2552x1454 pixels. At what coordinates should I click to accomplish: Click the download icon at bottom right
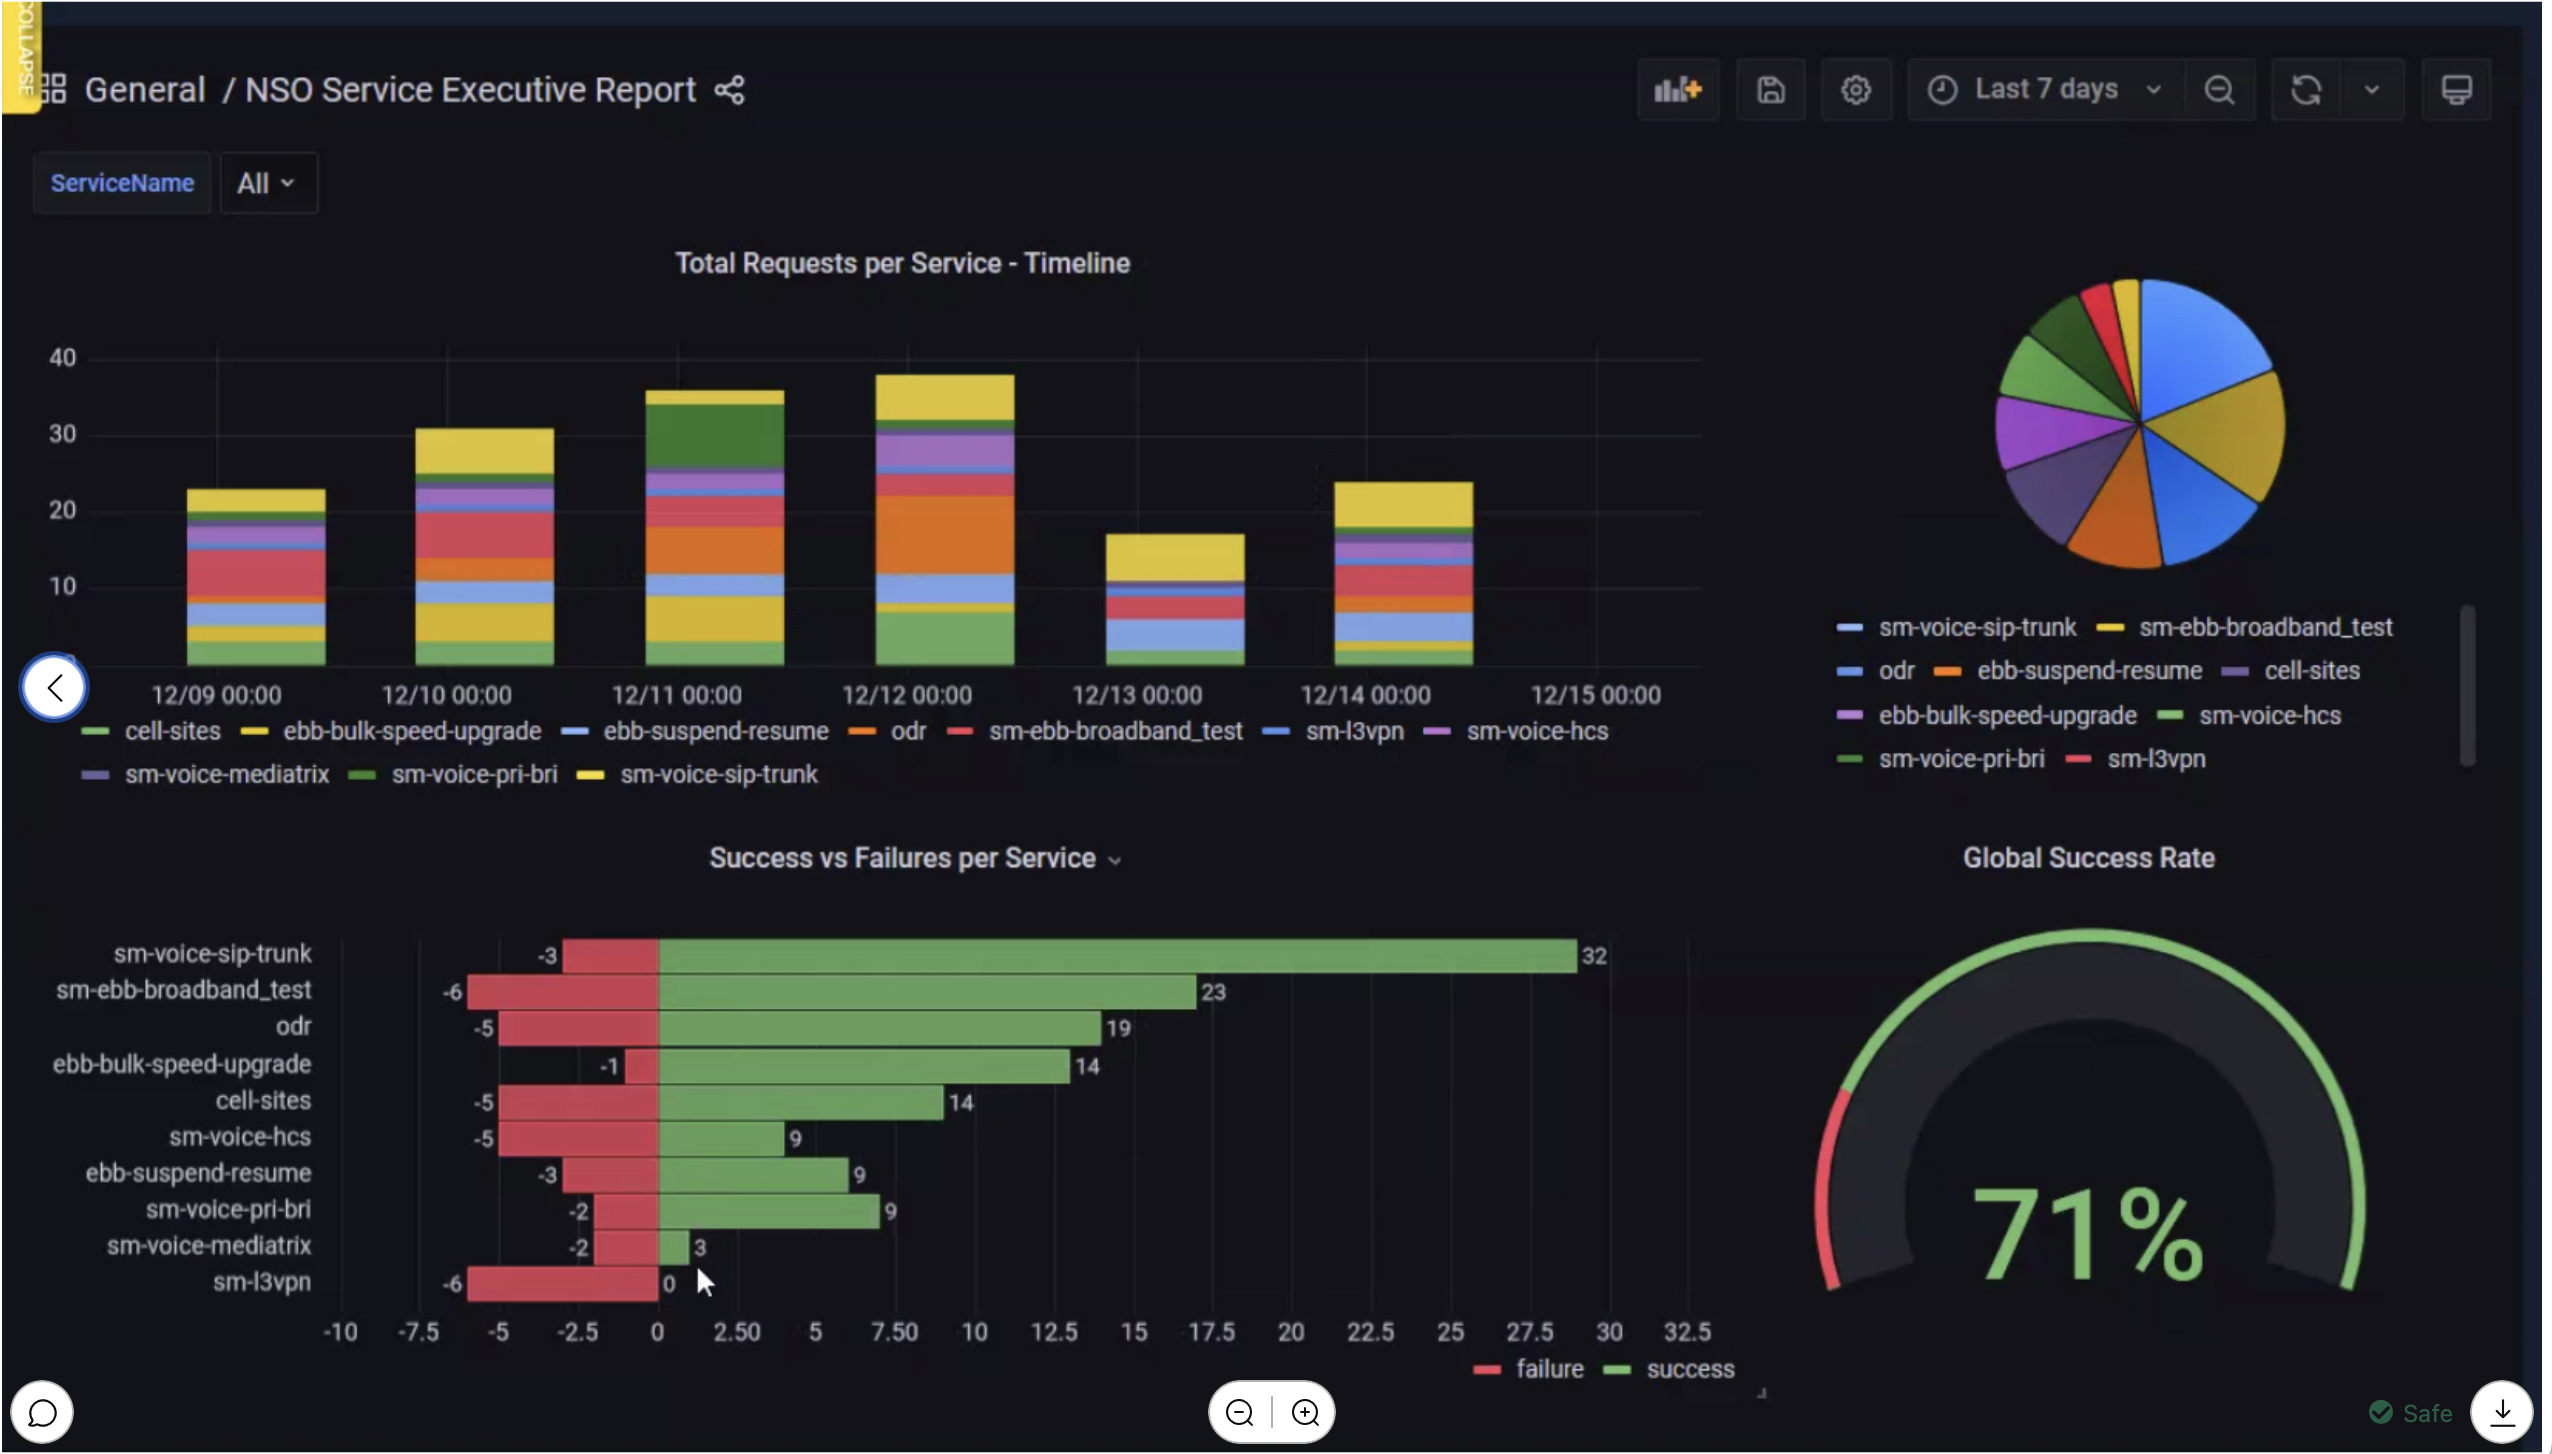(x=2501, y=1411)
